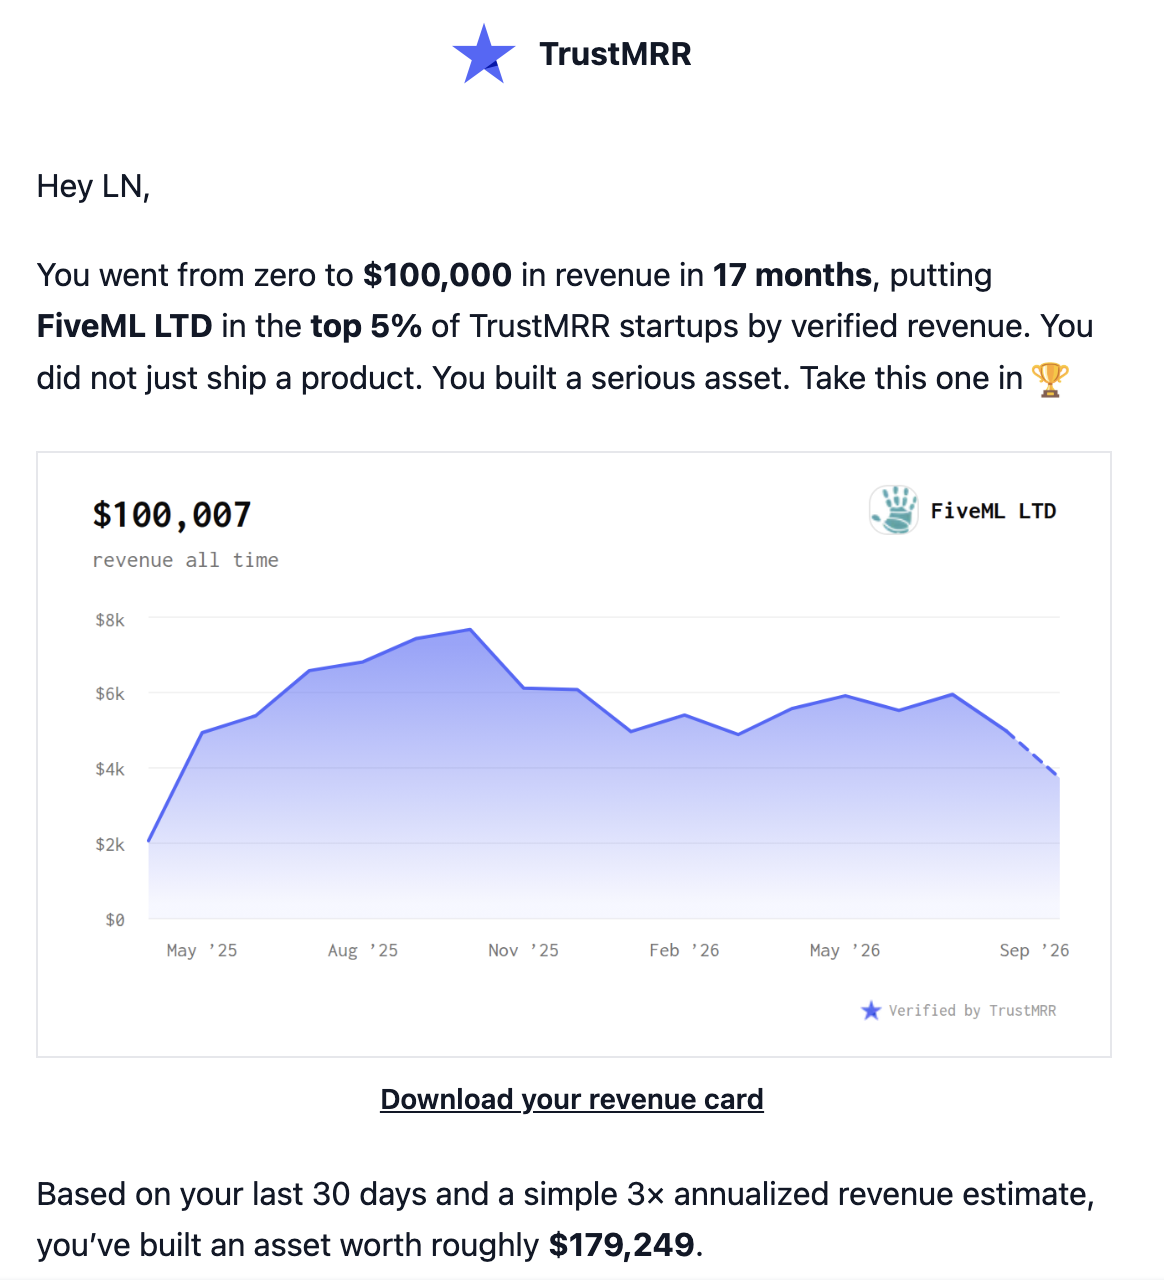Image resolution: width=1164 pixels, height=1280 pixels.
Task: Click the FiveML LTD label in the card
Action: (993, 511)
